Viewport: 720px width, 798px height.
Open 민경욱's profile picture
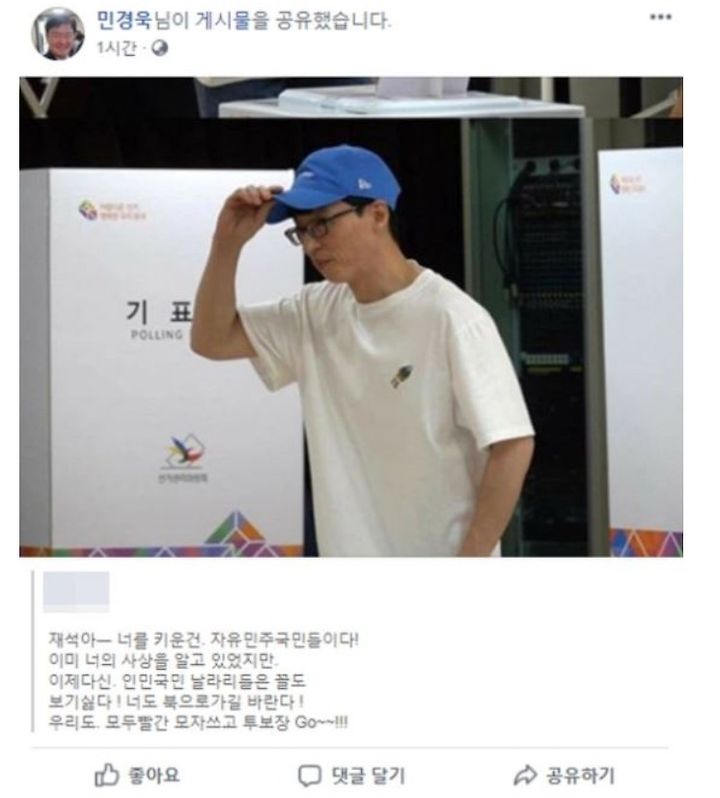(x=57, y=34)
